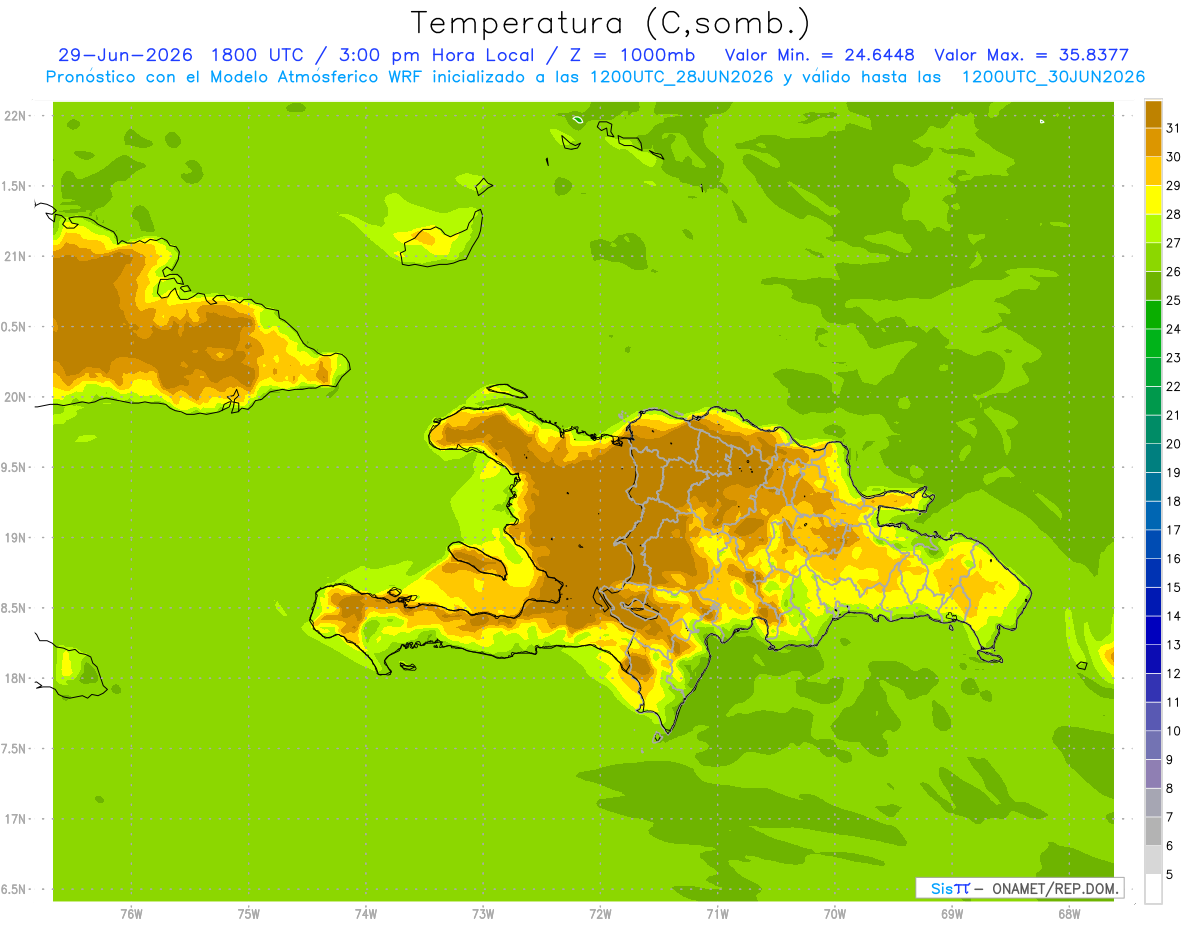Screen dimensions: 1200x927
Task: Pick the dark brown swatch above 31
Action: (x=1153, y=114)
